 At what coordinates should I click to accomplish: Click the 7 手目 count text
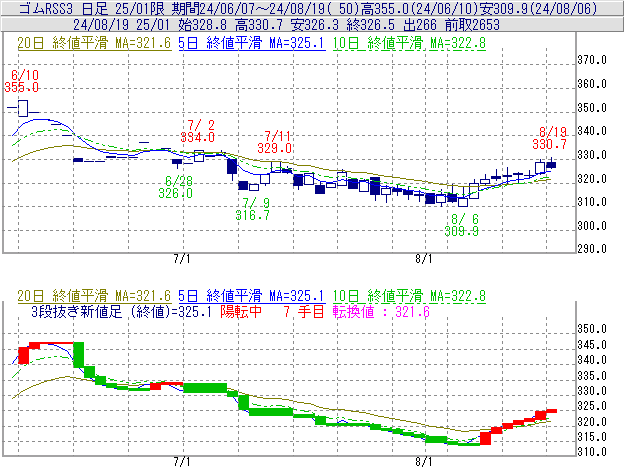click(304, 311)
